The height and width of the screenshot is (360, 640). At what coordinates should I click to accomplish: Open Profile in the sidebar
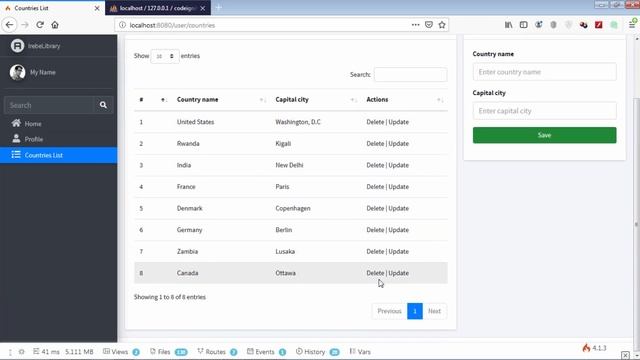58,139
